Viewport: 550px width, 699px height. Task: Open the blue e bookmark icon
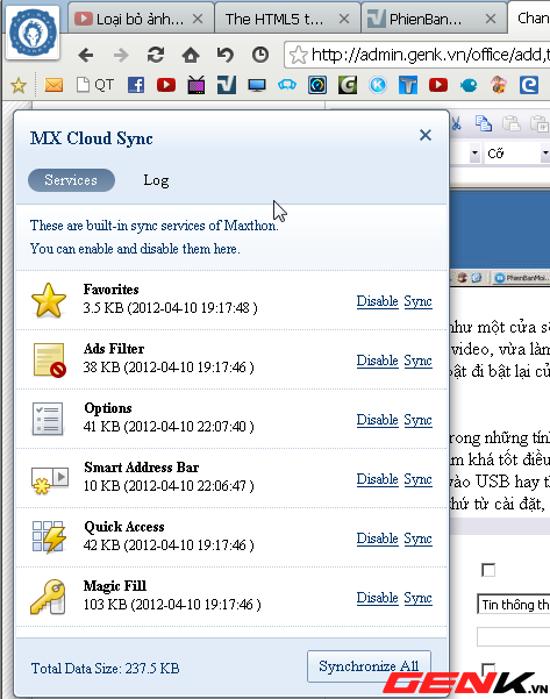click(529, 85)
